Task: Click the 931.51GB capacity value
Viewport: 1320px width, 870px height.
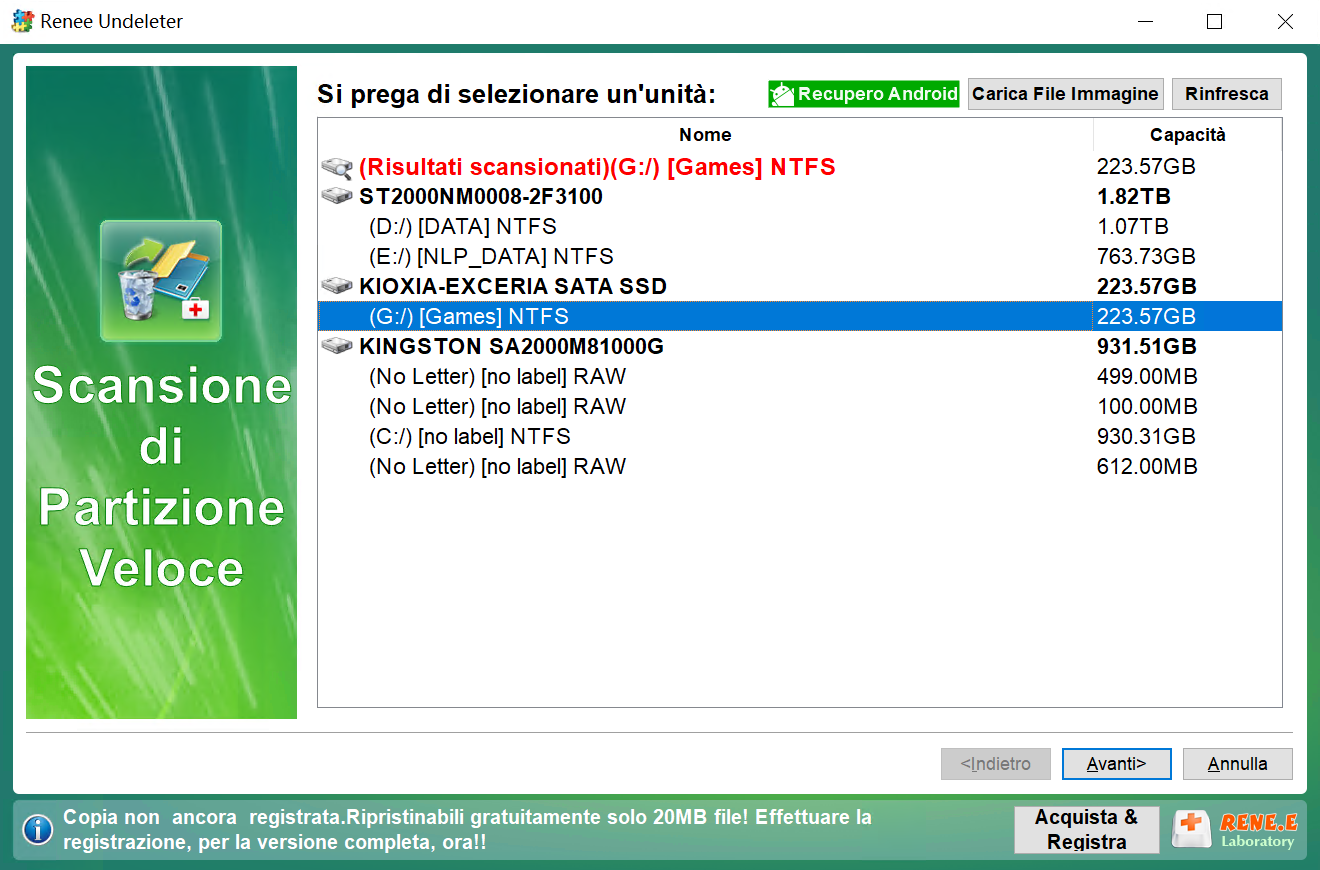Action: click(1147, 347)
